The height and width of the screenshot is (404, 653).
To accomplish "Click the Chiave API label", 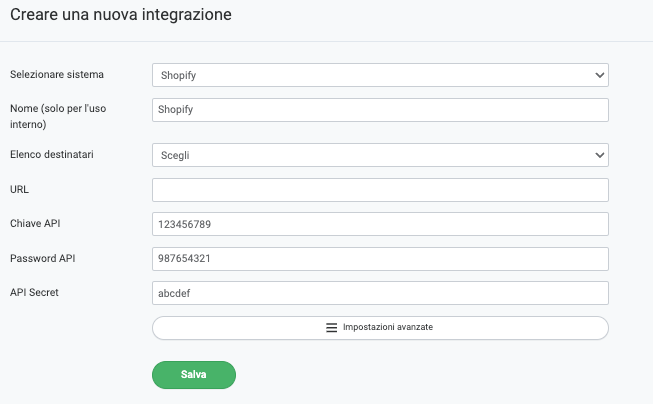I will pos(37,224).
